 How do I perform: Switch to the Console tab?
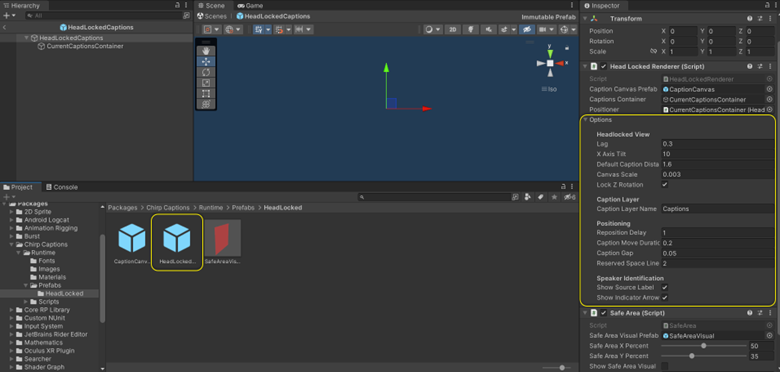(x=62, y=187)
